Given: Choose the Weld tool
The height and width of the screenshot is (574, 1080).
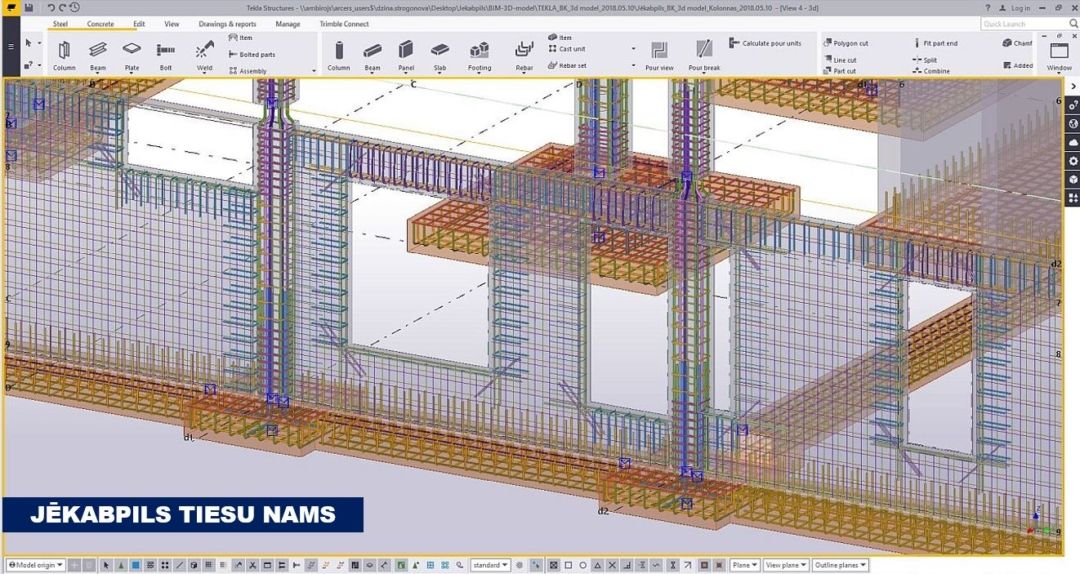Looking at the screenshot, I should 204,52.
